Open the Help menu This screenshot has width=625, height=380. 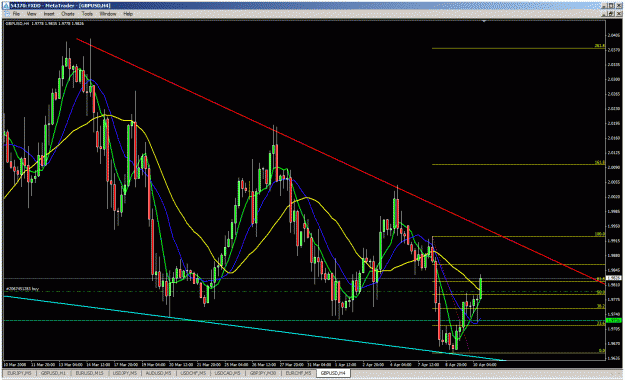point(128,14)
